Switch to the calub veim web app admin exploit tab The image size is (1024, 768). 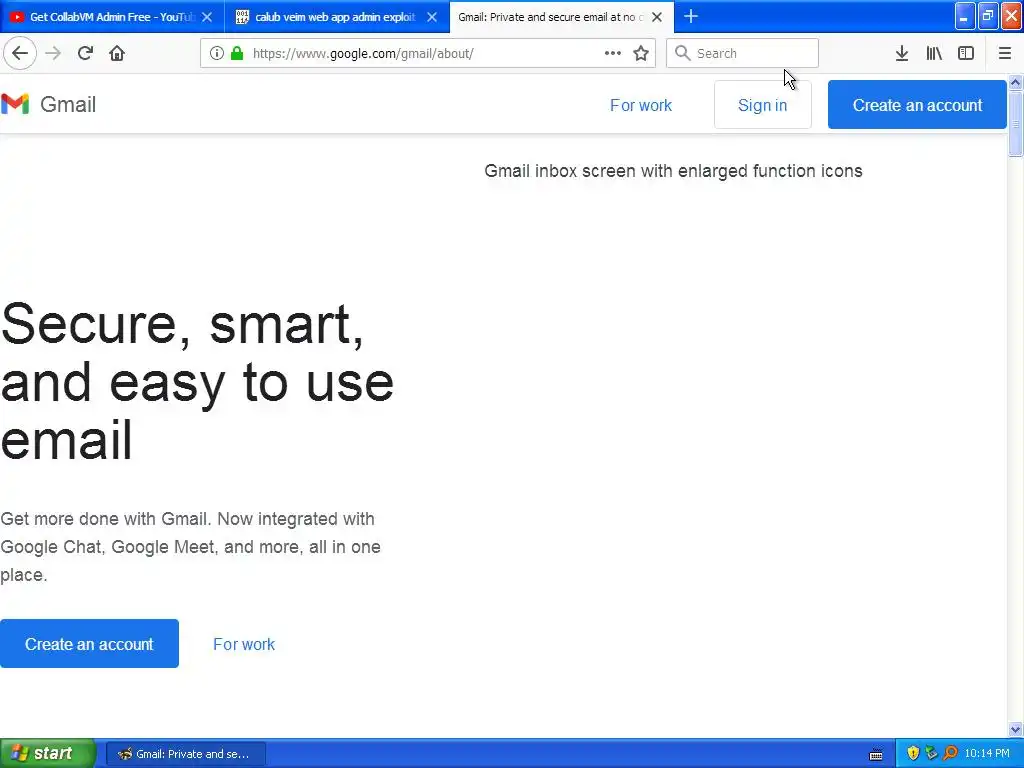point(336,17)
